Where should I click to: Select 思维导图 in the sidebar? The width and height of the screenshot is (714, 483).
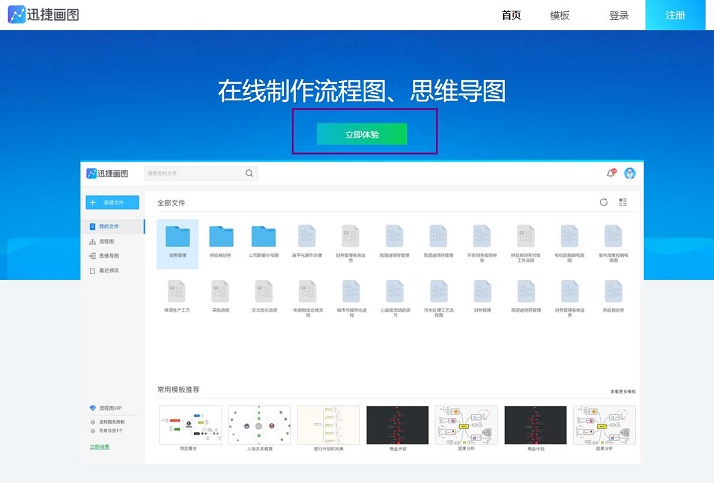(104, 256)
